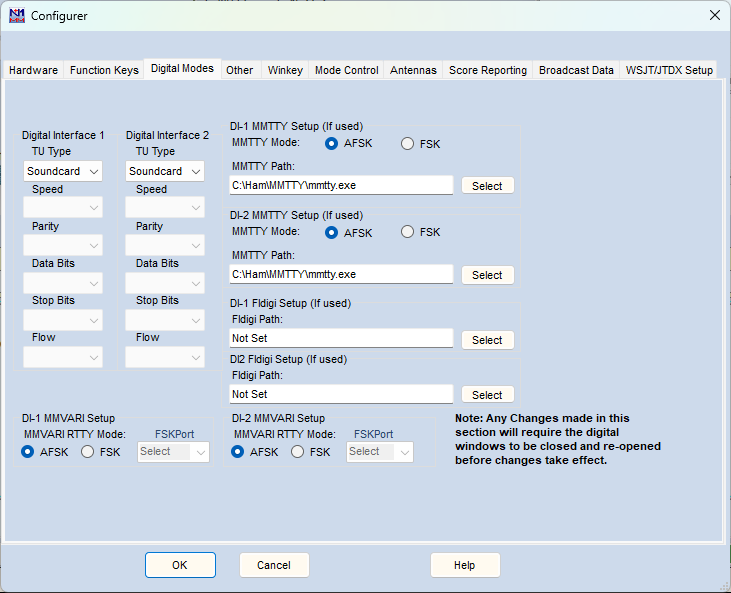Select FSK for DI-1 MMTTY Mode
731x593 pixels.
pos(407,144)
